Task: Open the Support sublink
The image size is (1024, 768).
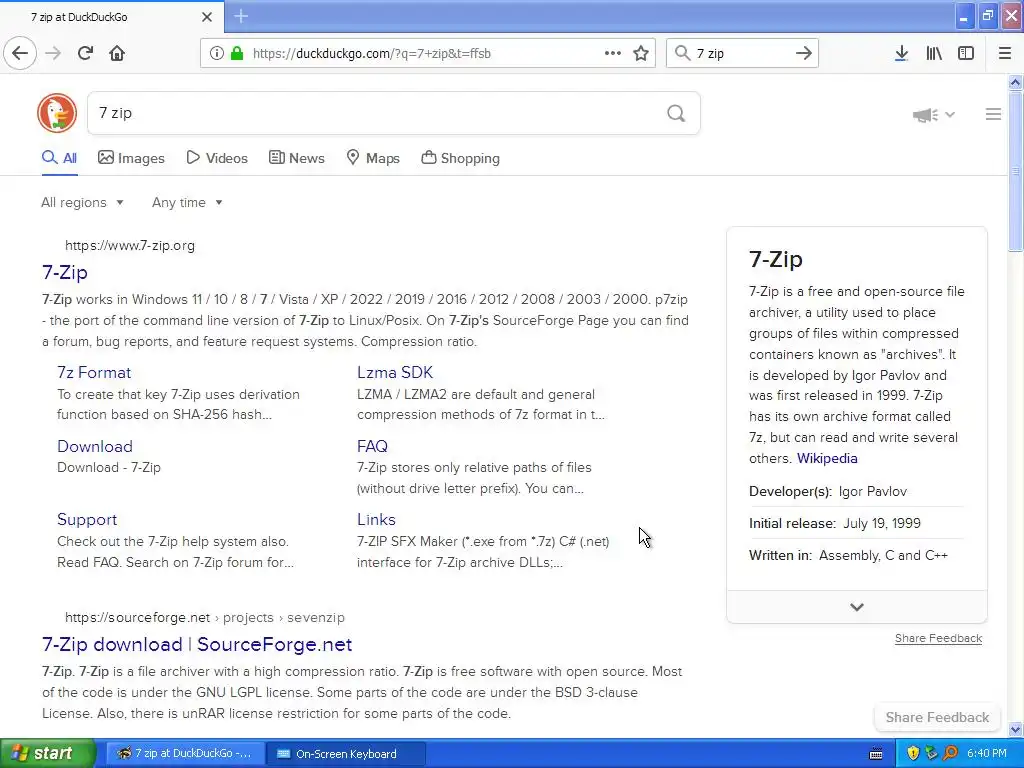Action: tap(87, 519)
